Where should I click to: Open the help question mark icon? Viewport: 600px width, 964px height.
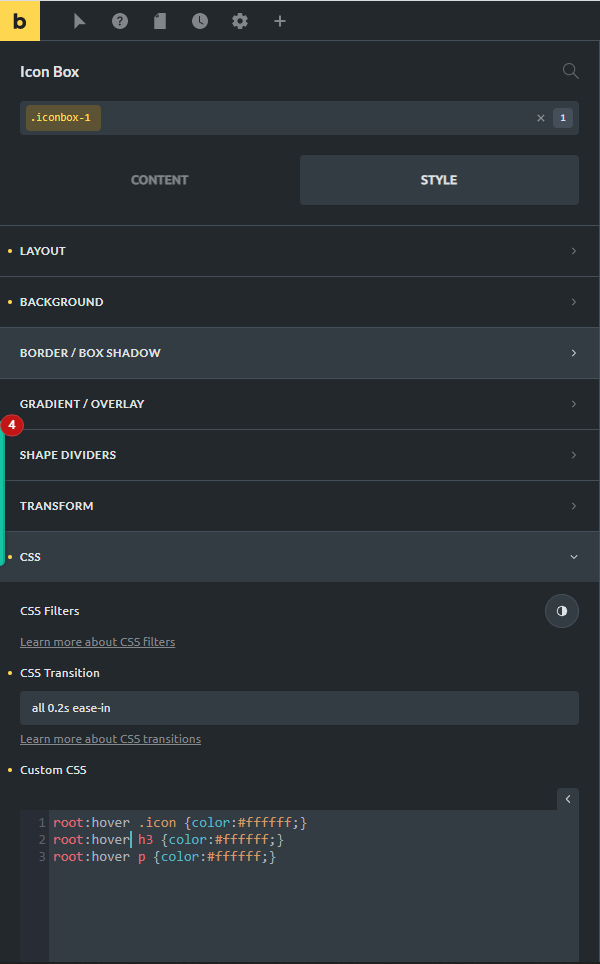pos(120,22)
